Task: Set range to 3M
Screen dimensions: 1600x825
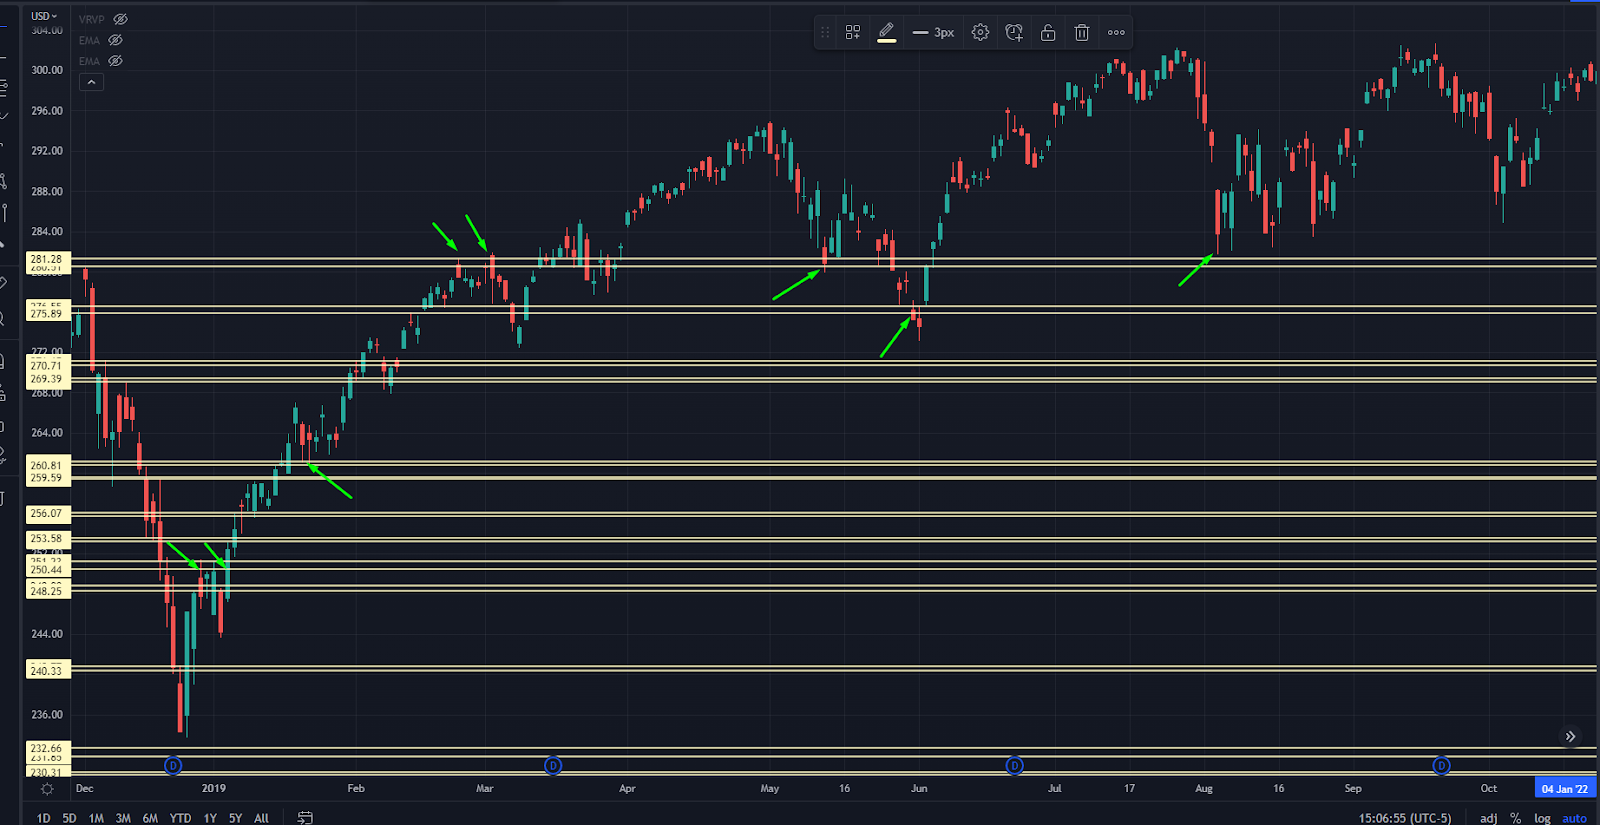Action: click(123, 818)
